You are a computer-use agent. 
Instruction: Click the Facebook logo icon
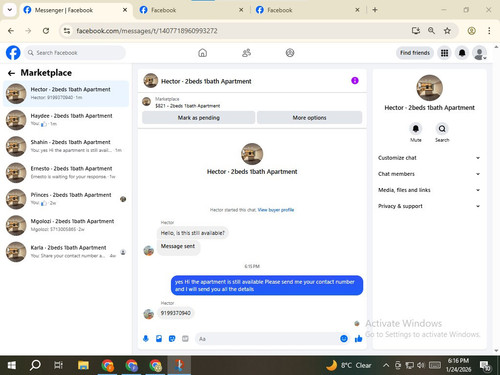point(13,53)
